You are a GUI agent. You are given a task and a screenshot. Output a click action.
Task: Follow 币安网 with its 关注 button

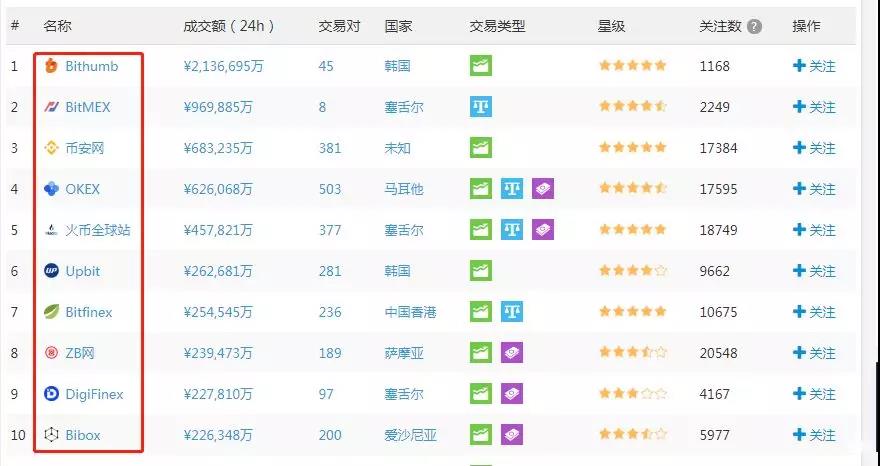(814, 148)
